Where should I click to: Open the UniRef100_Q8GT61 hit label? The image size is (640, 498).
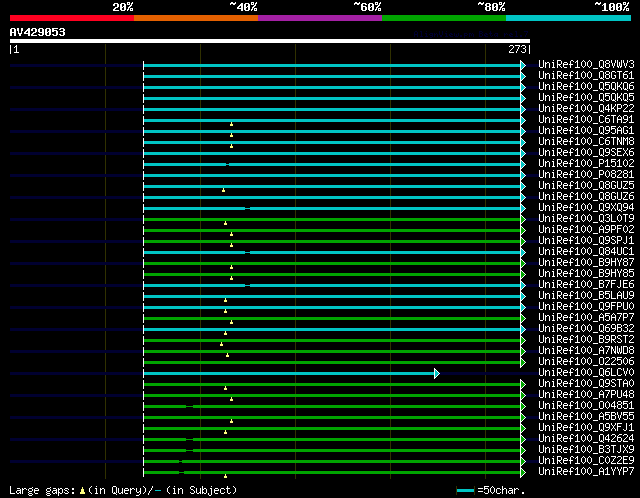pos(586,76)
